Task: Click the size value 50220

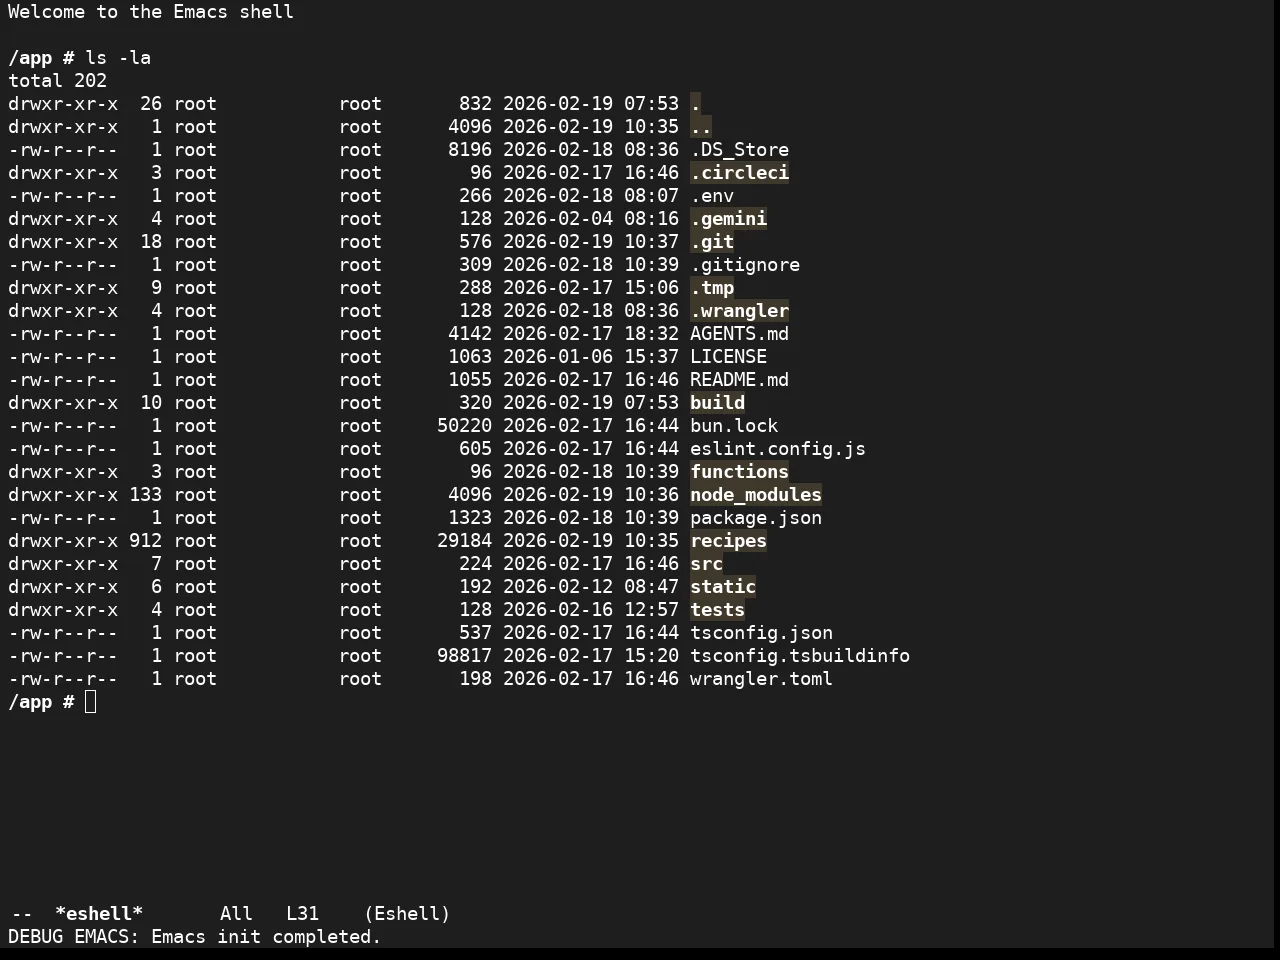Action: coord(464,426)
